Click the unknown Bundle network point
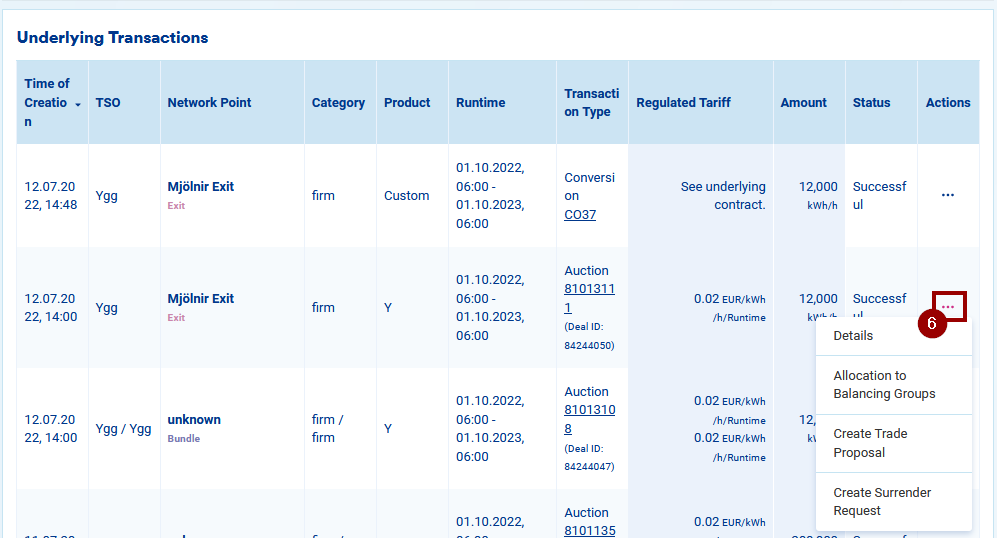The height and width of the screenshot is (538, 997). [x=194, y=420]
